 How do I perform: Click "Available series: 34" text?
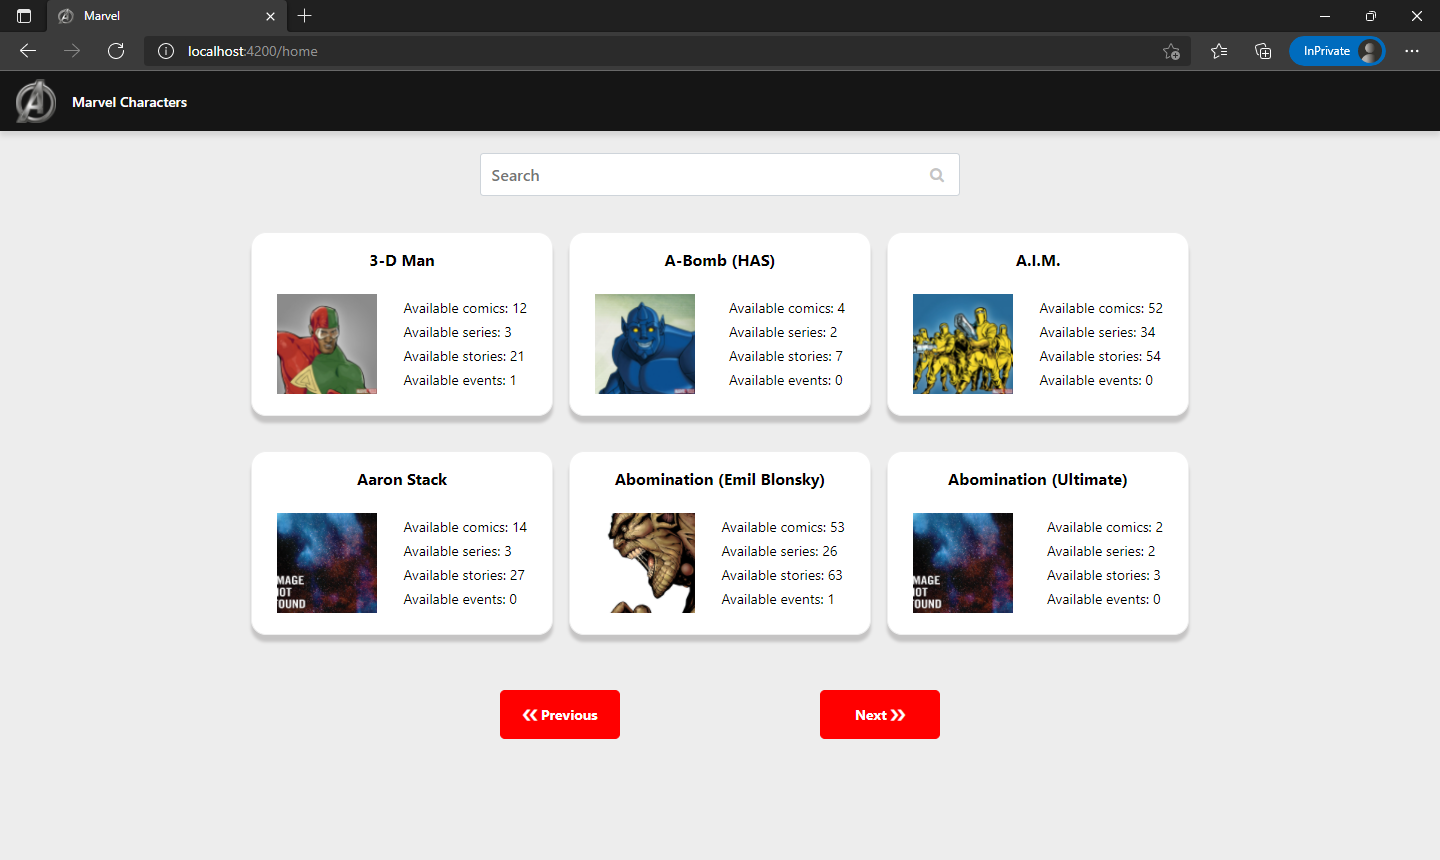(1097, 332)
